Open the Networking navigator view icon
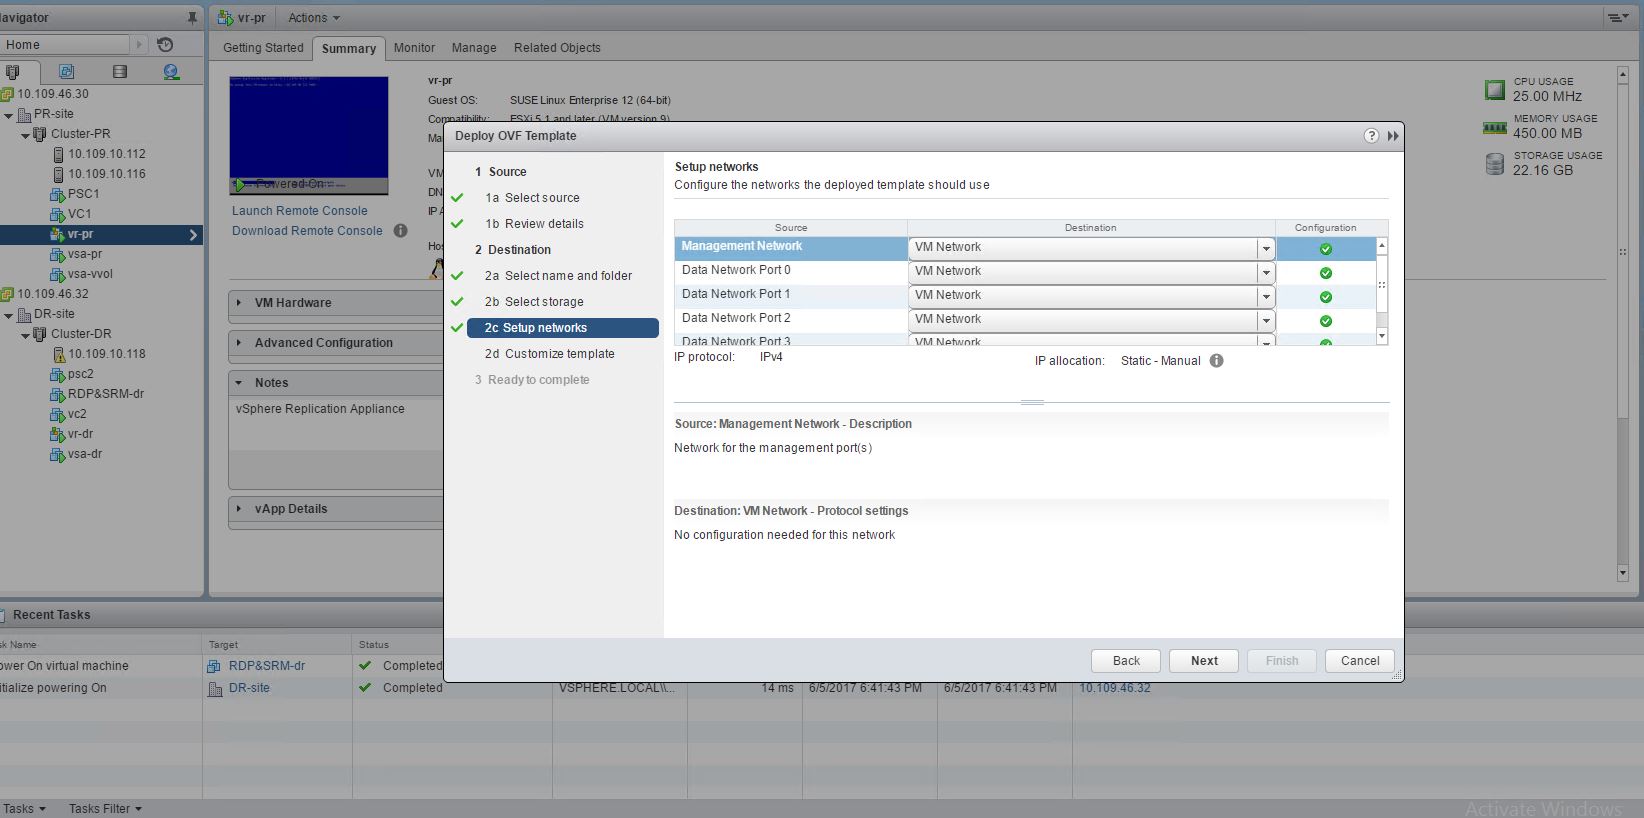 pyautogui.click(x=171, y=72)
